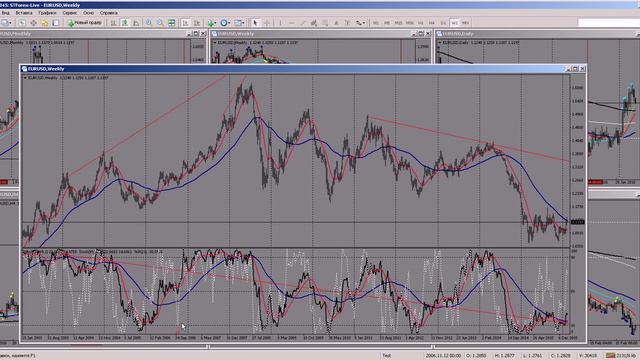Open the periods clock dropdown
The width and height of the screenshot is (640, 360).
(225, 23)
